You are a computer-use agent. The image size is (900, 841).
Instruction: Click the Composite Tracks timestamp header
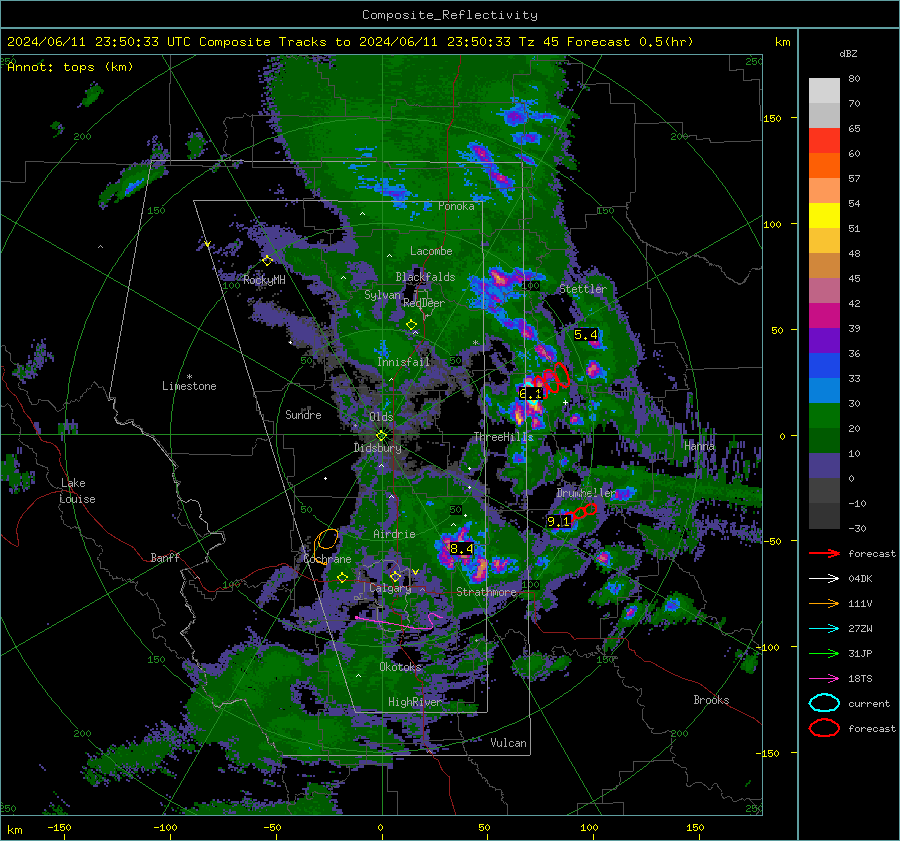[350, 42]
